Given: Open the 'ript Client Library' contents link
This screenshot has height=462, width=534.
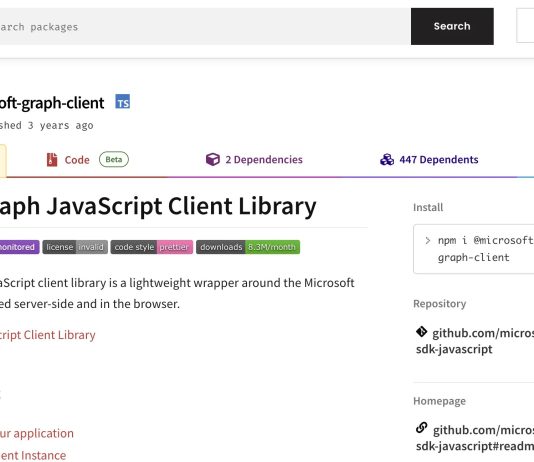Looking at the screenshot, I should (48, 335).
